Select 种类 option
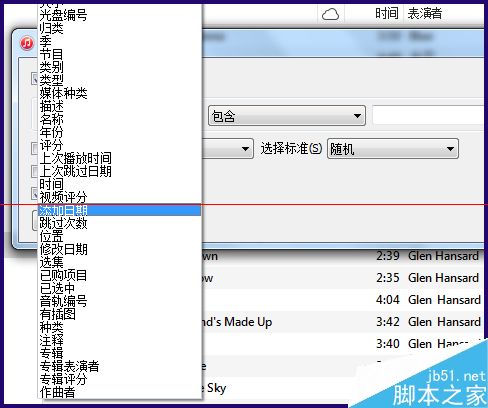The width and height of the screenshot is (488, 408). click(120, 327)
